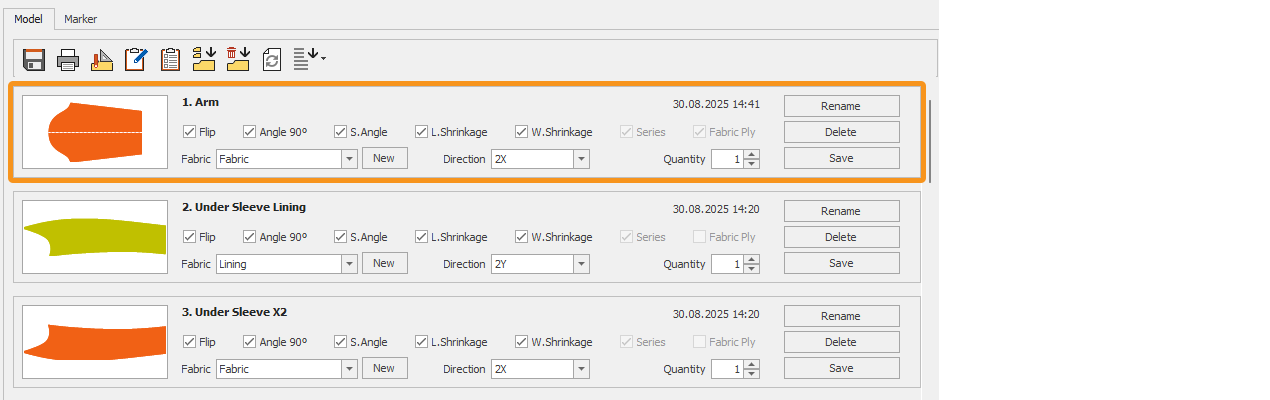Click the ruler and triangle folder icon
Screen dimensions: 1270x400
pos(102,60)
